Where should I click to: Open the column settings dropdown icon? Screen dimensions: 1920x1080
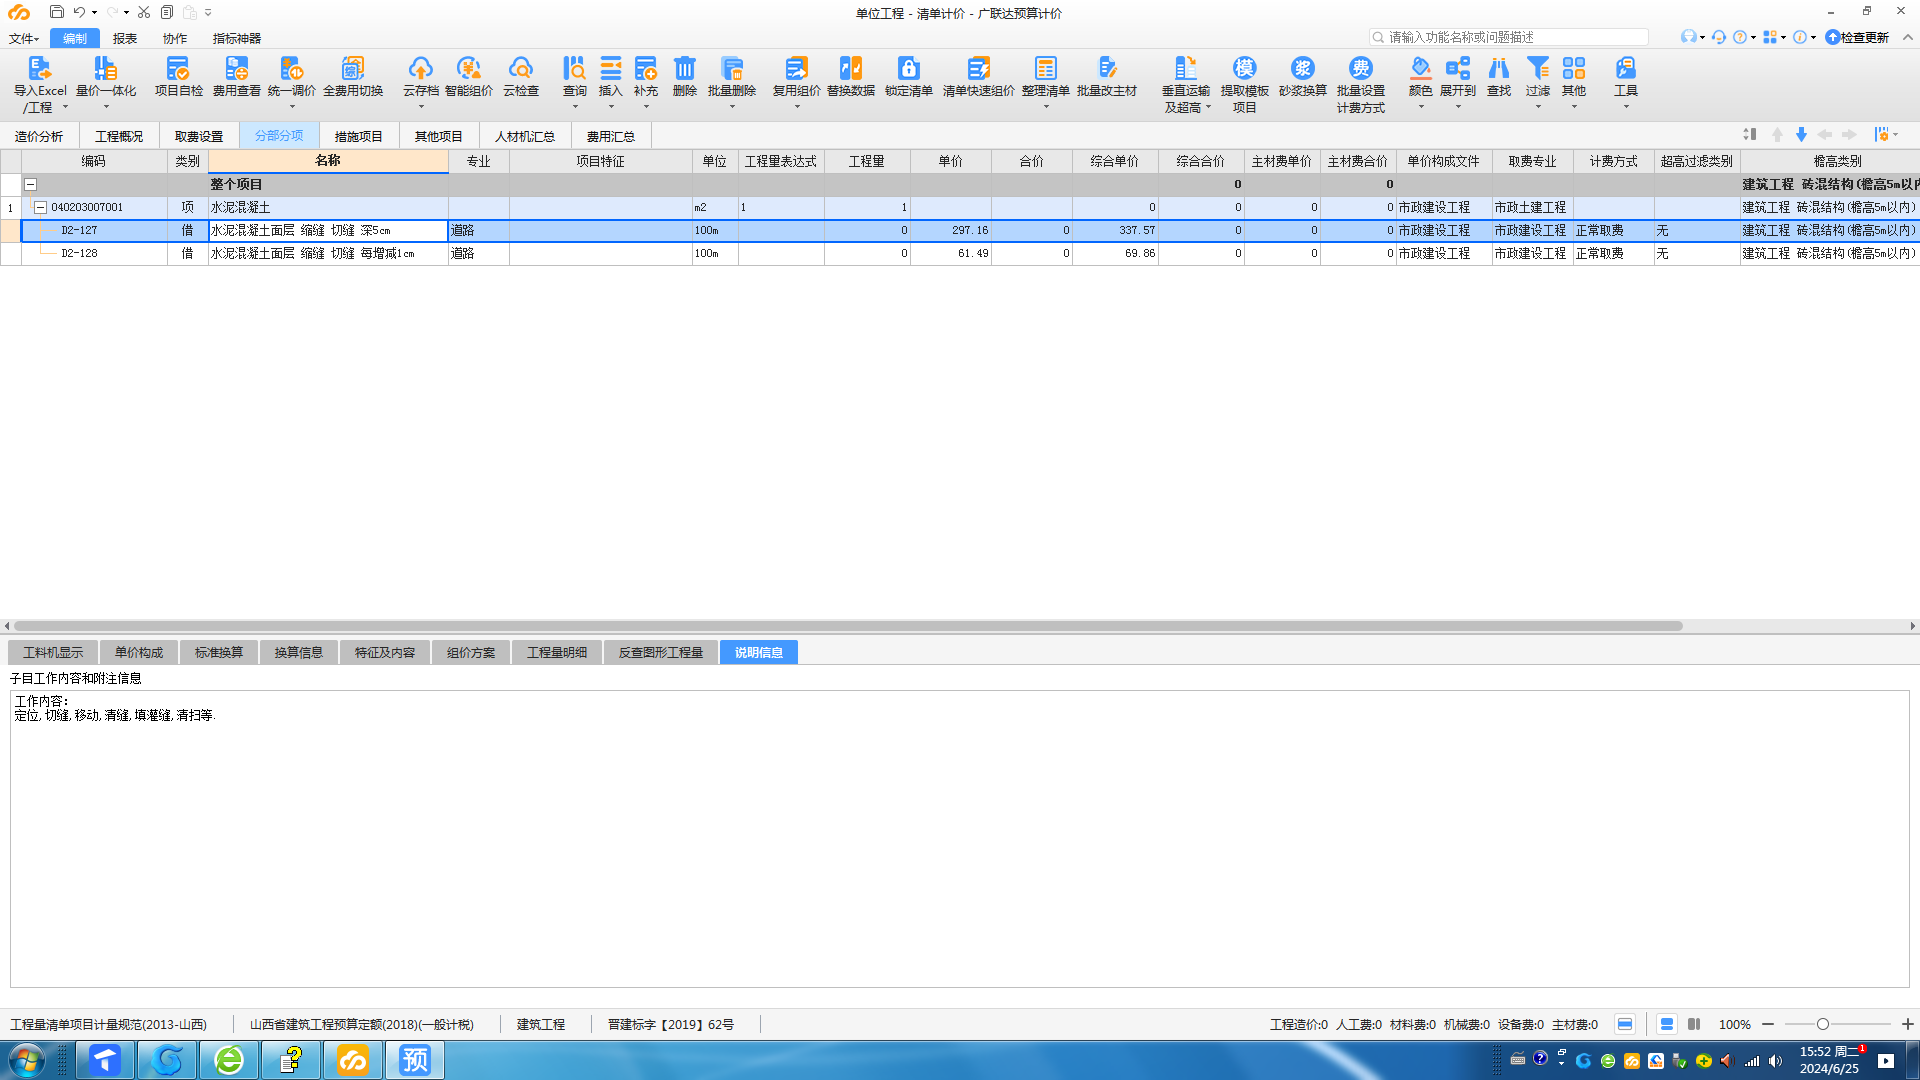[1885, 134]
